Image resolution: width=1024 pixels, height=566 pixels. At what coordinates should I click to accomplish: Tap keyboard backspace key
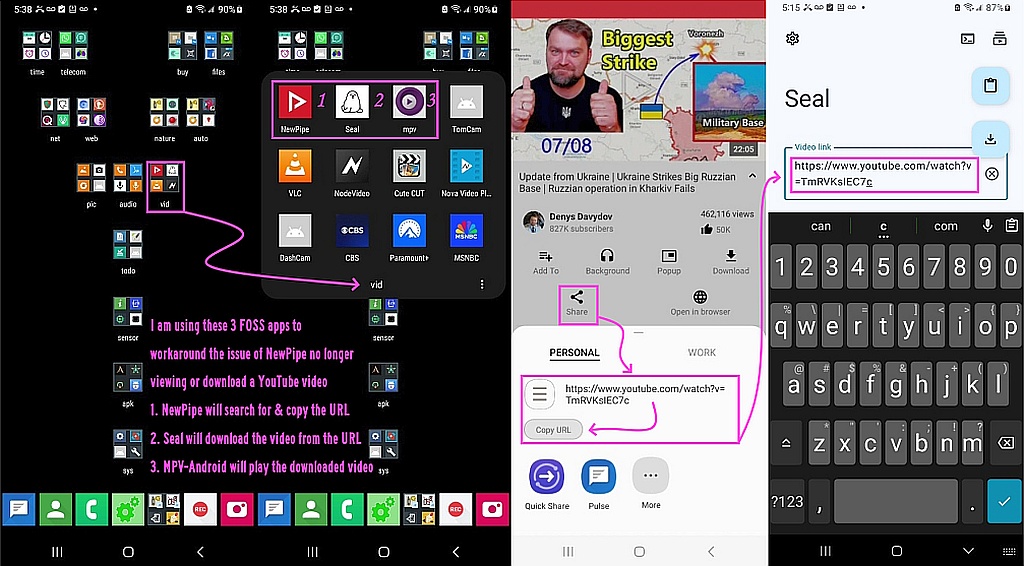1006,443
